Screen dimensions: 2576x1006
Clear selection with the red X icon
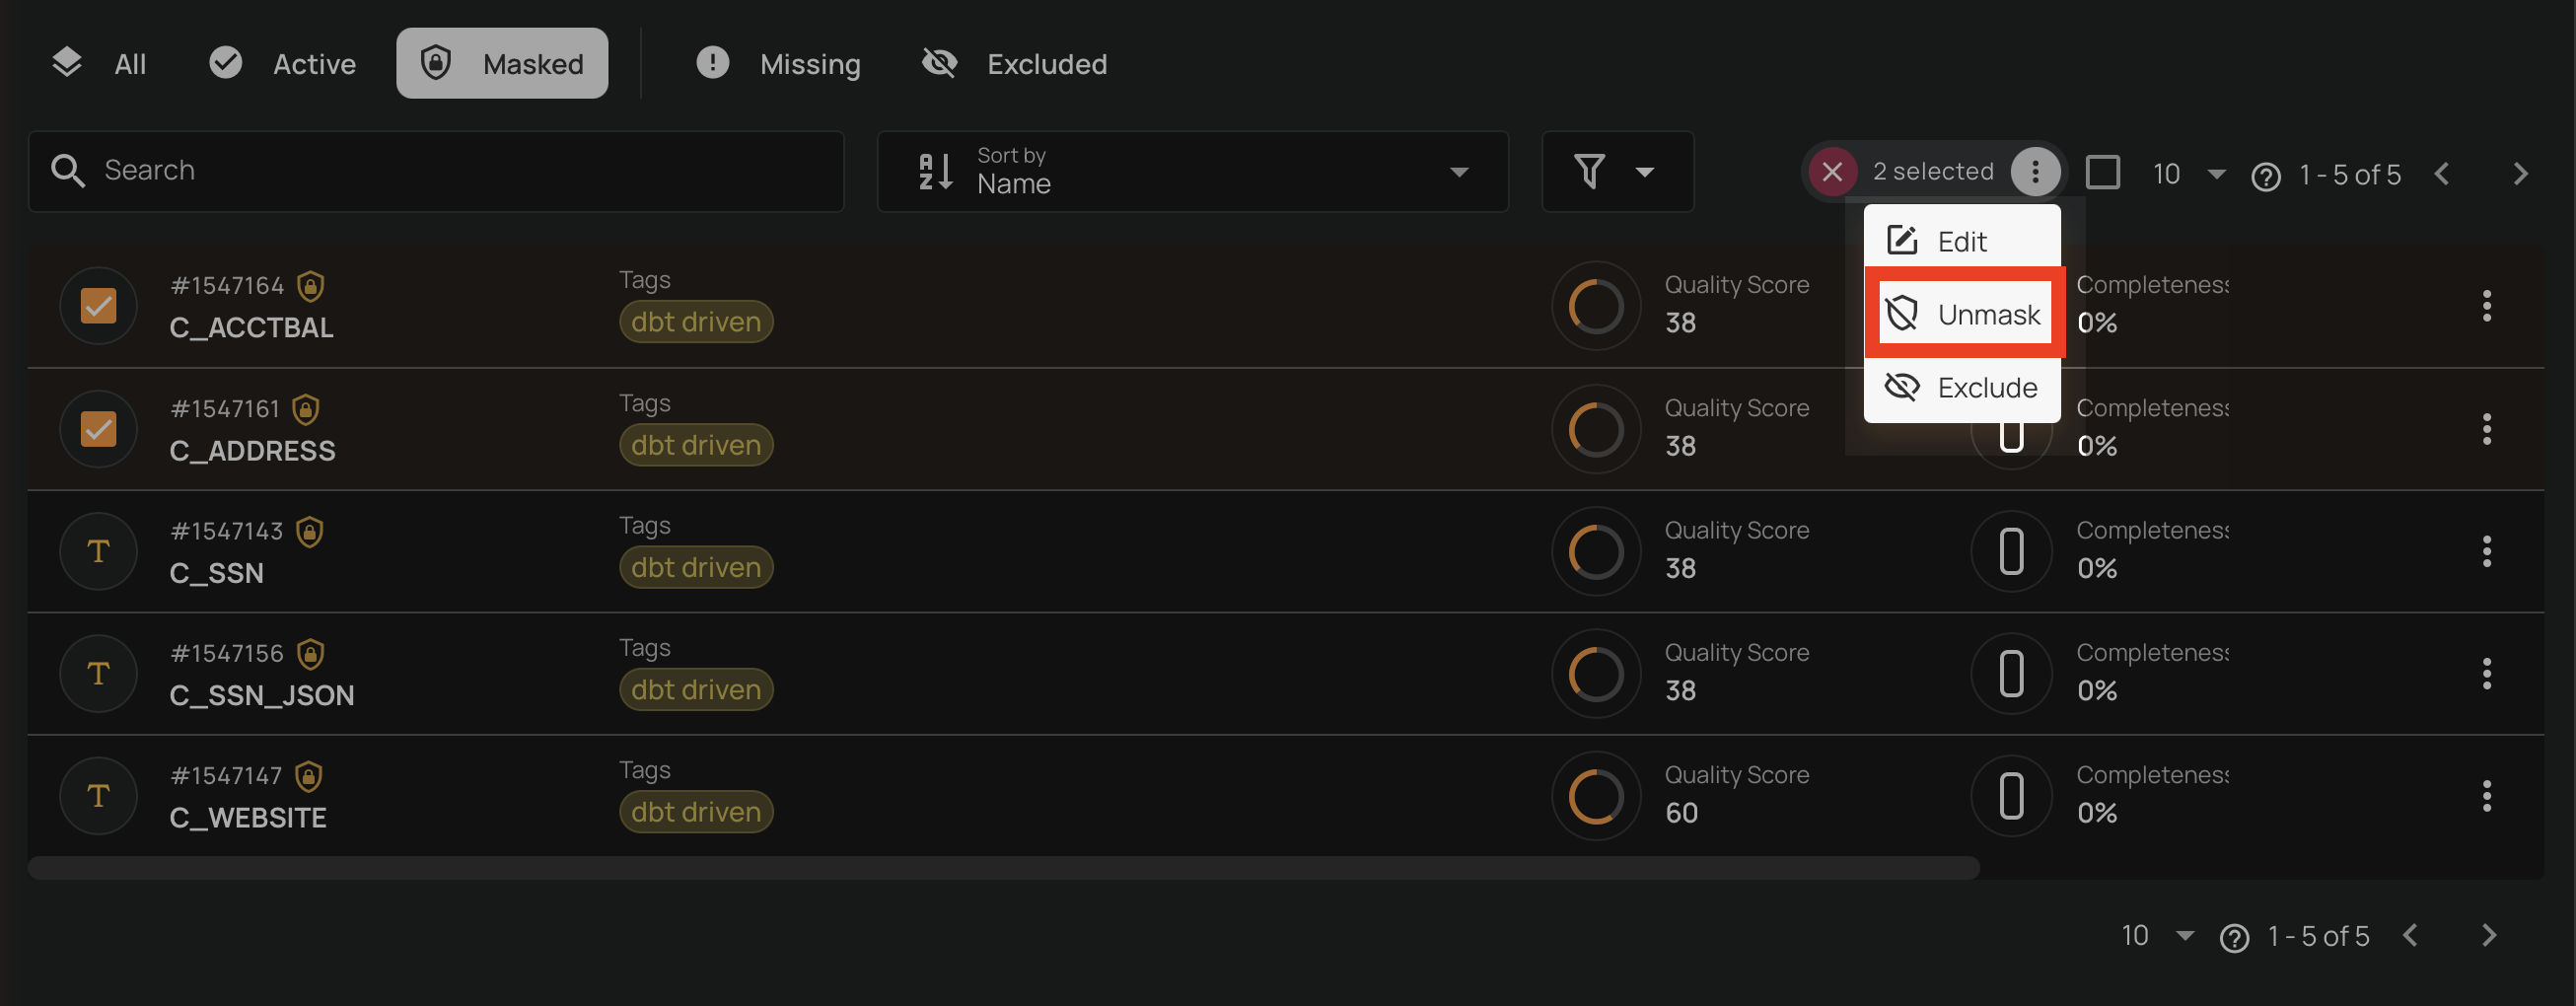[1832, 172]
